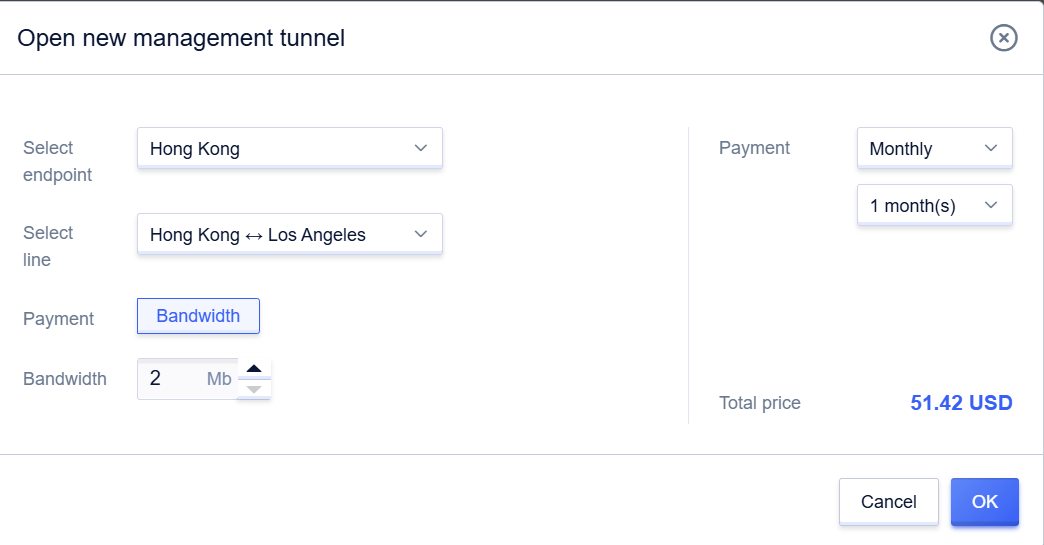The width and height of the screenshot is (1044, 545).
Task: Click the chevron icon on 1 month(s) selector
Action: pyautogui.click(x=991, y=205)
